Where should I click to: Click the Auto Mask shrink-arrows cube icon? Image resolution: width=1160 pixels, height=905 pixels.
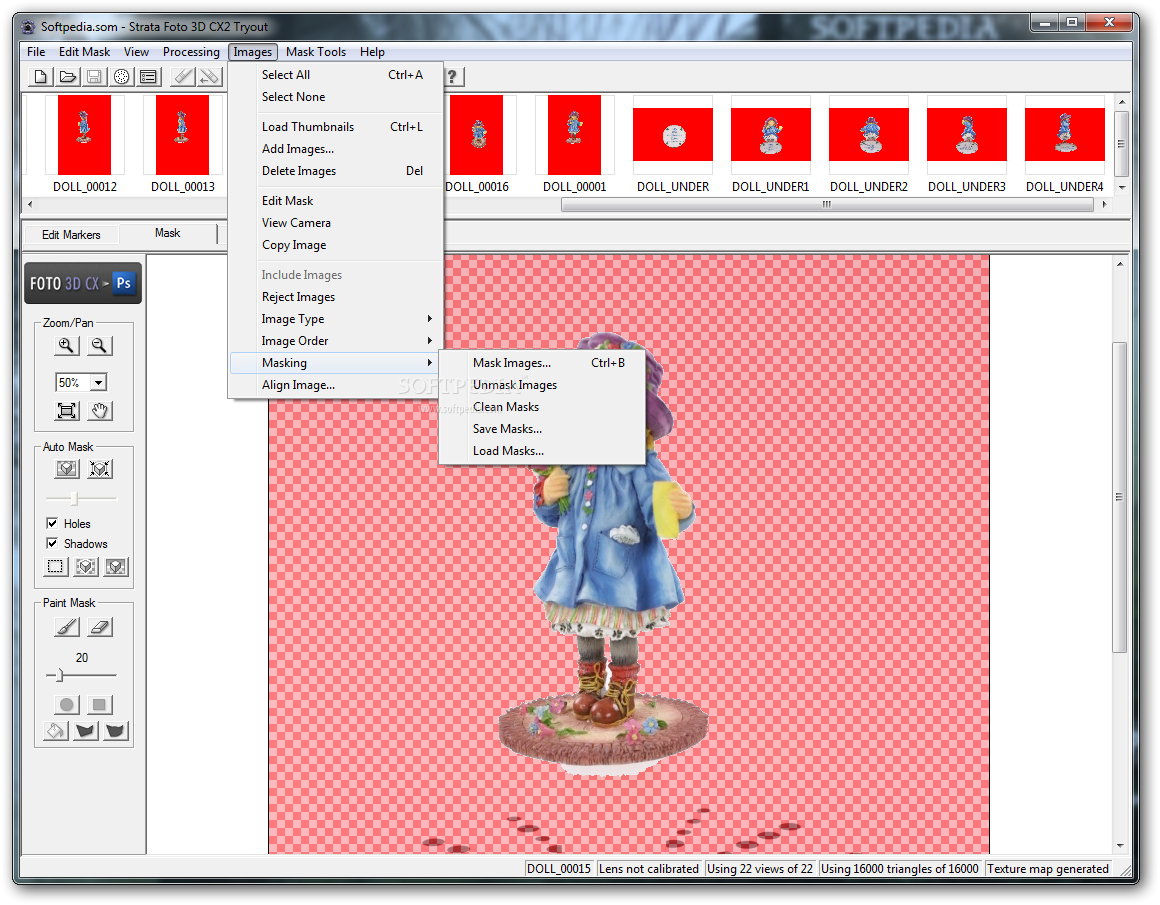coord(100,468)
